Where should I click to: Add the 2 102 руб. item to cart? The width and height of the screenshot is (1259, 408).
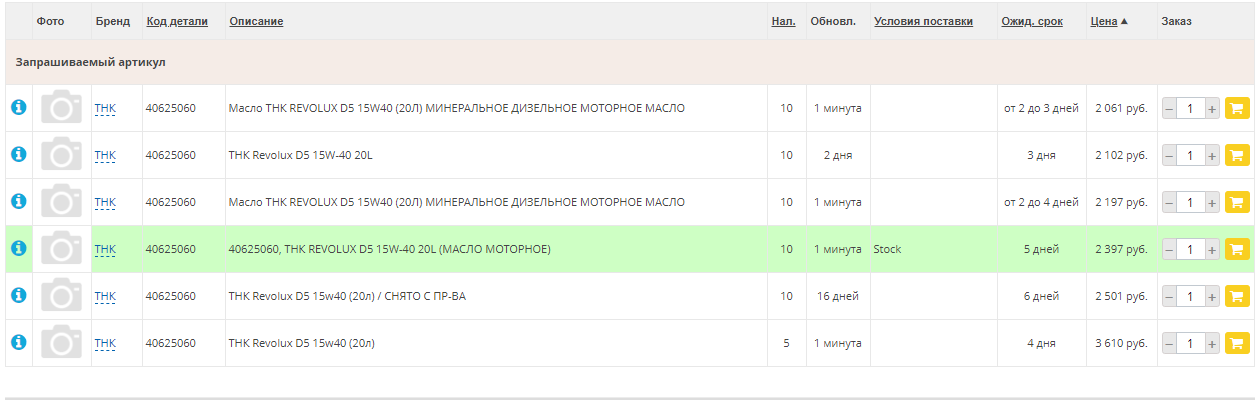(1237, 155)
